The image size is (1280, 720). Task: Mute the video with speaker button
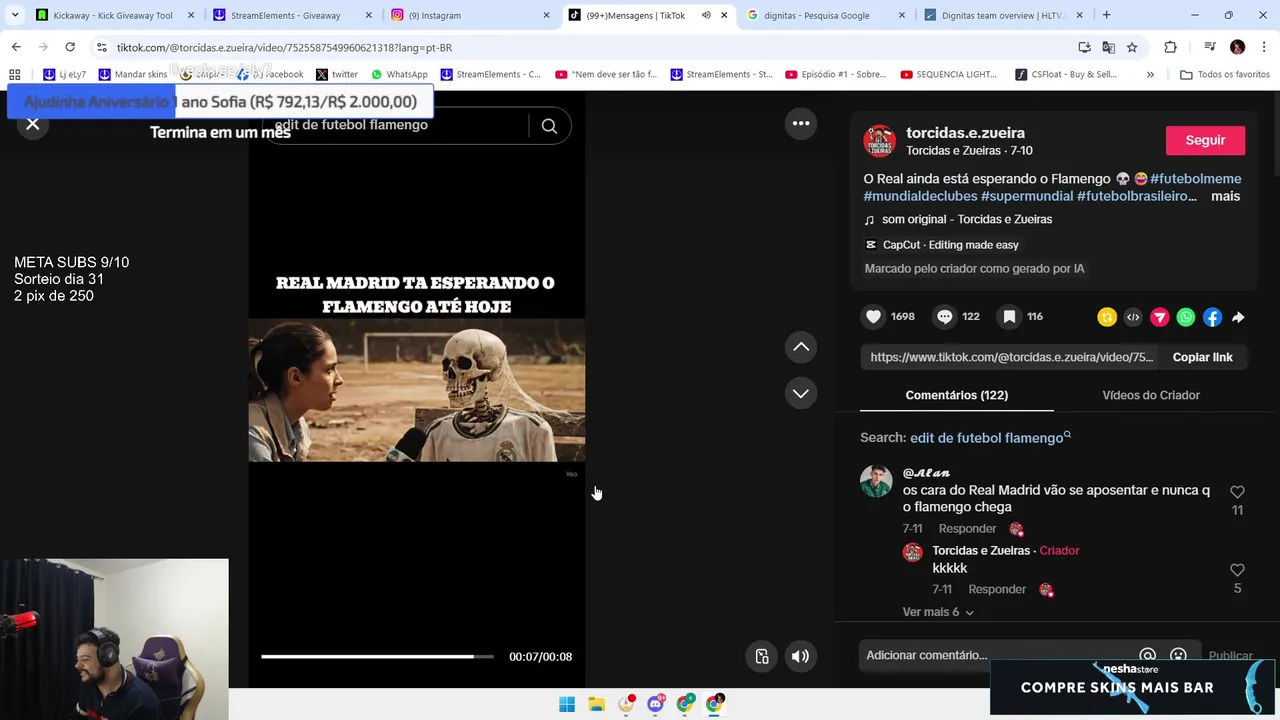tap(800, 656)
